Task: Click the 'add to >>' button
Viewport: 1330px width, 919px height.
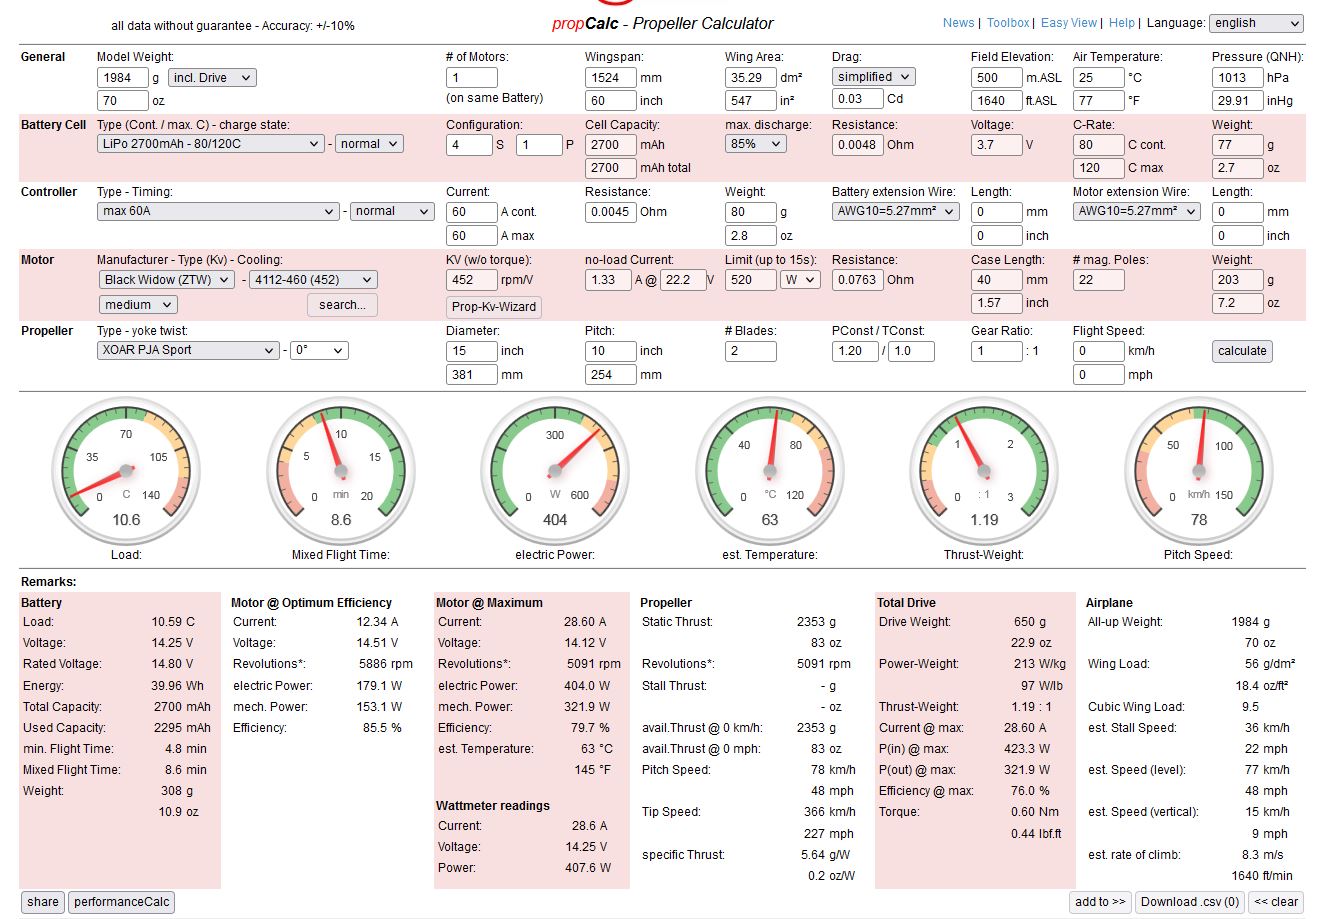Action: pyautogui.click(x=1100, y=902)
